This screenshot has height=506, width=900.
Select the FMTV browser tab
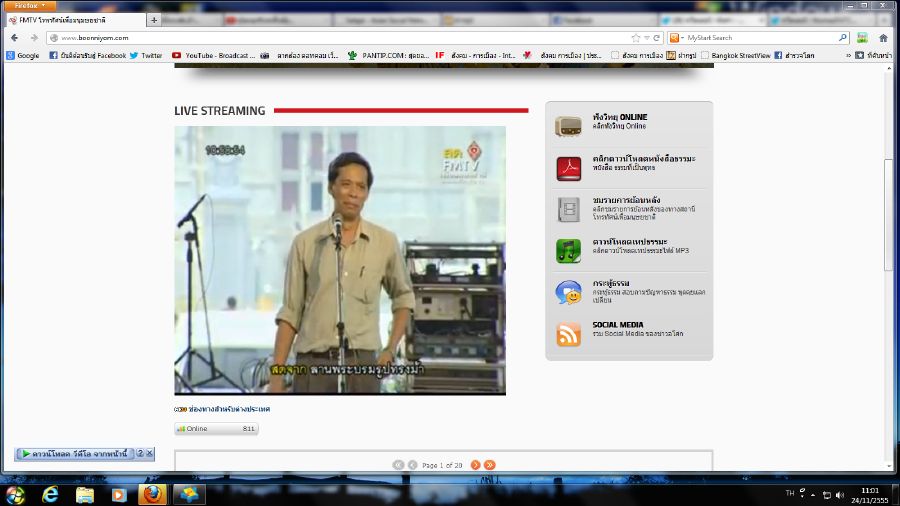click(x=75, y=20)
